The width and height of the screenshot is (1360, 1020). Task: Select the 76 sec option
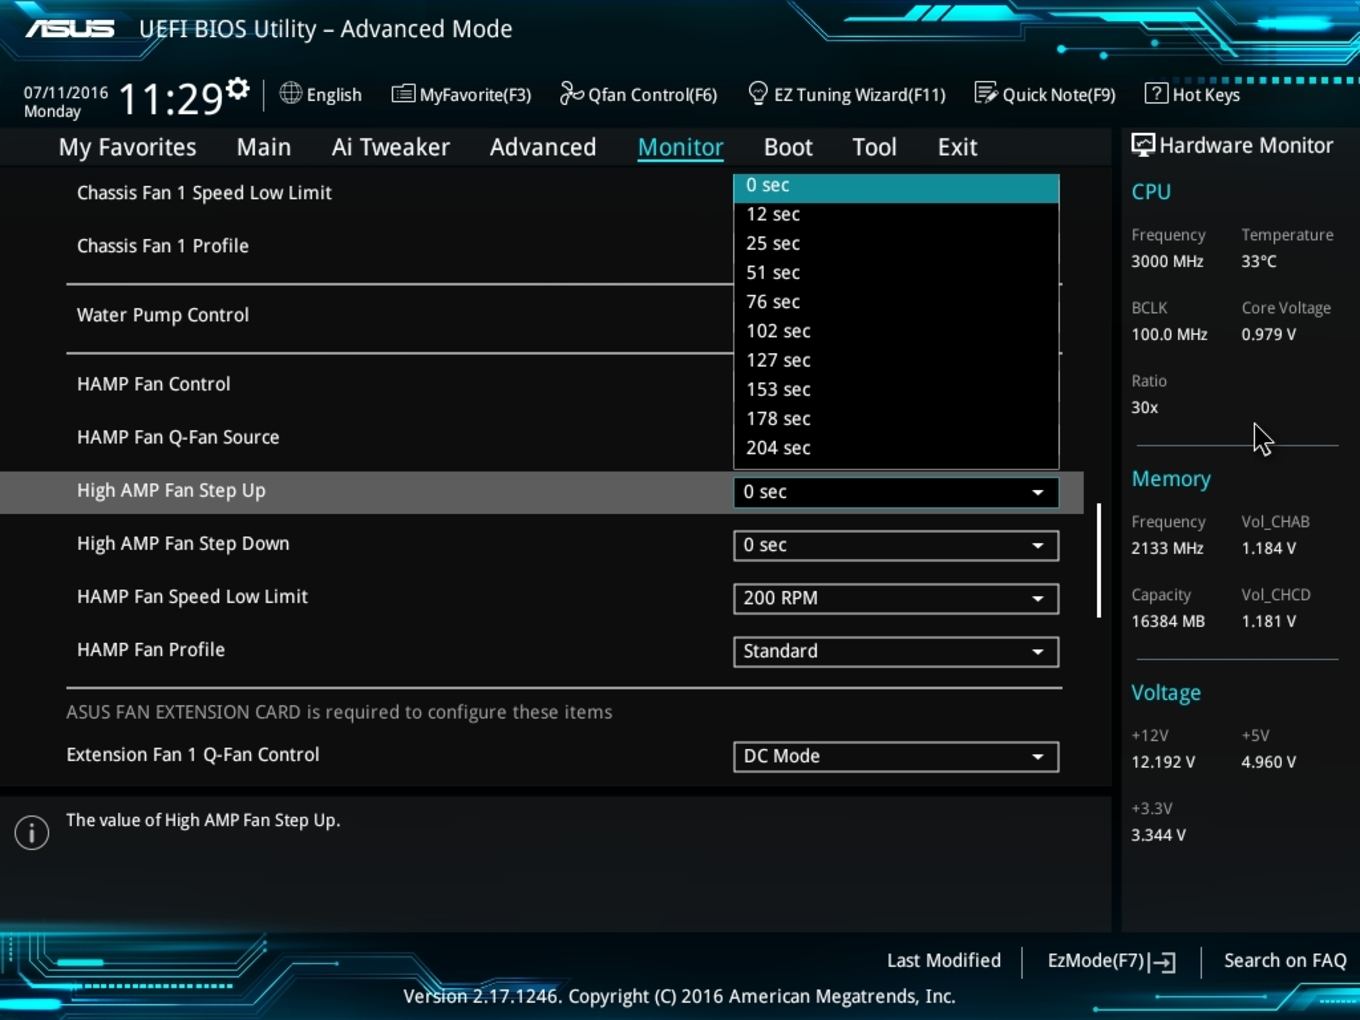pyautogui.click(x=896, y=301)
